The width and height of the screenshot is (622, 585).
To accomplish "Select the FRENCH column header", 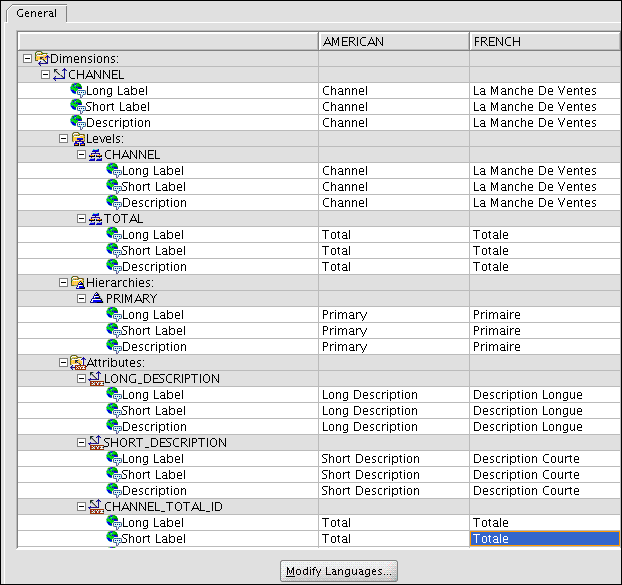I will (x=544, y=42).
